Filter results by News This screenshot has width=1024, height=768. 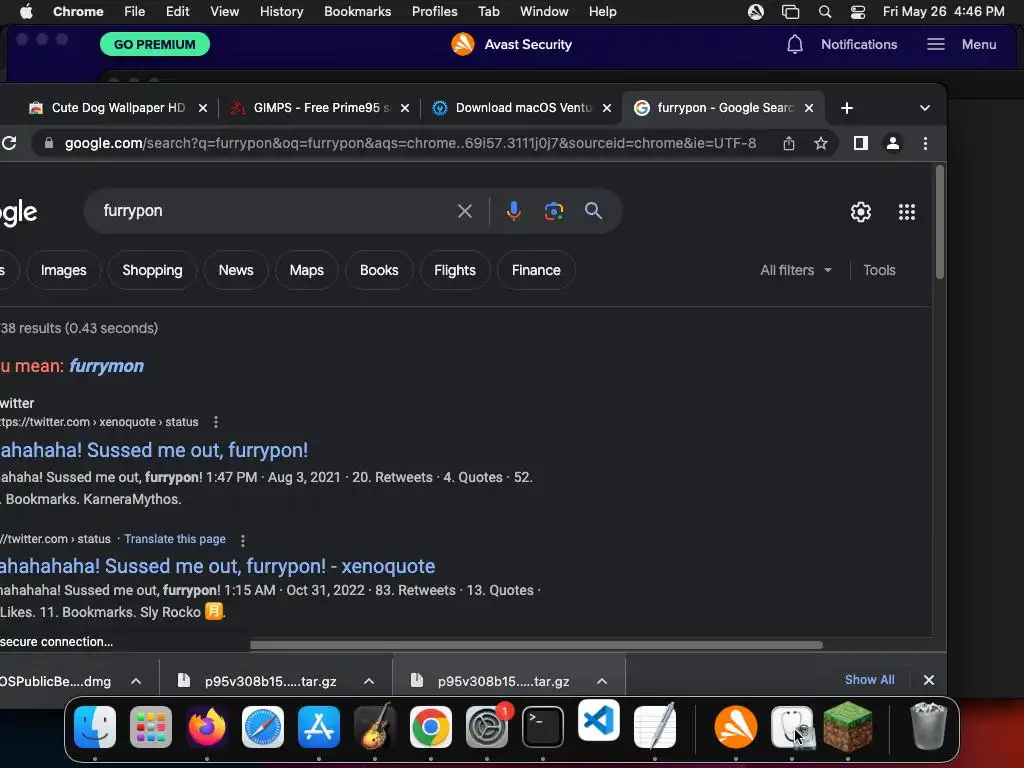coord(236,270)
